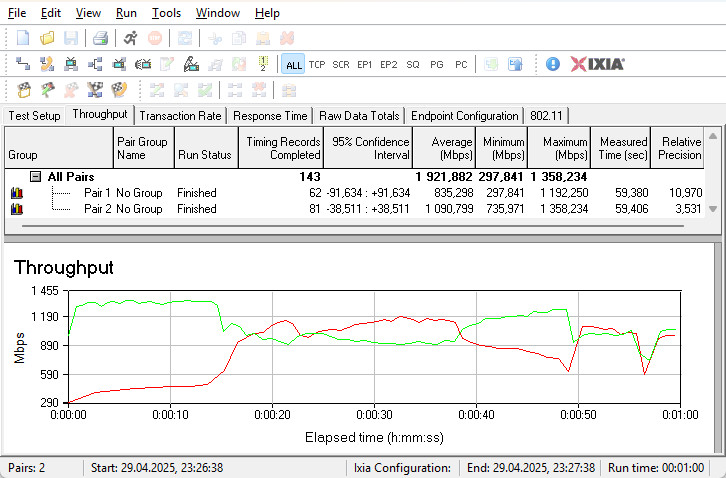Click the chart icon beside Pair 1

tap(17, 193)
